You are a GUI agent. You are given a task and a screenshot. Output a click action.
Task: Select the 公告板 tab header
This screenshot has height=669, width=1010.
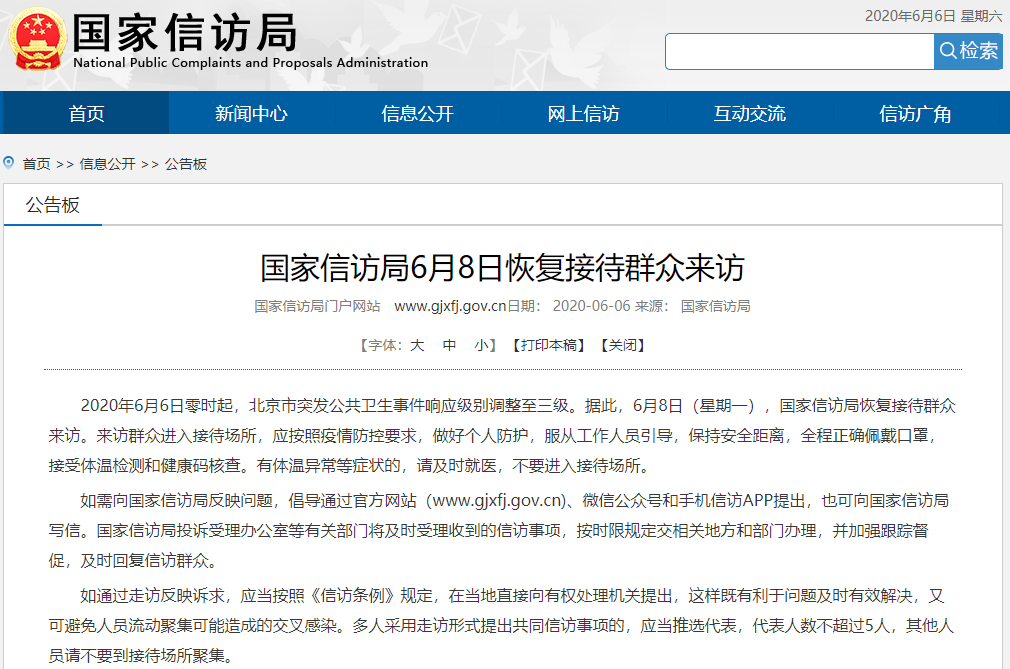[53, 205]
